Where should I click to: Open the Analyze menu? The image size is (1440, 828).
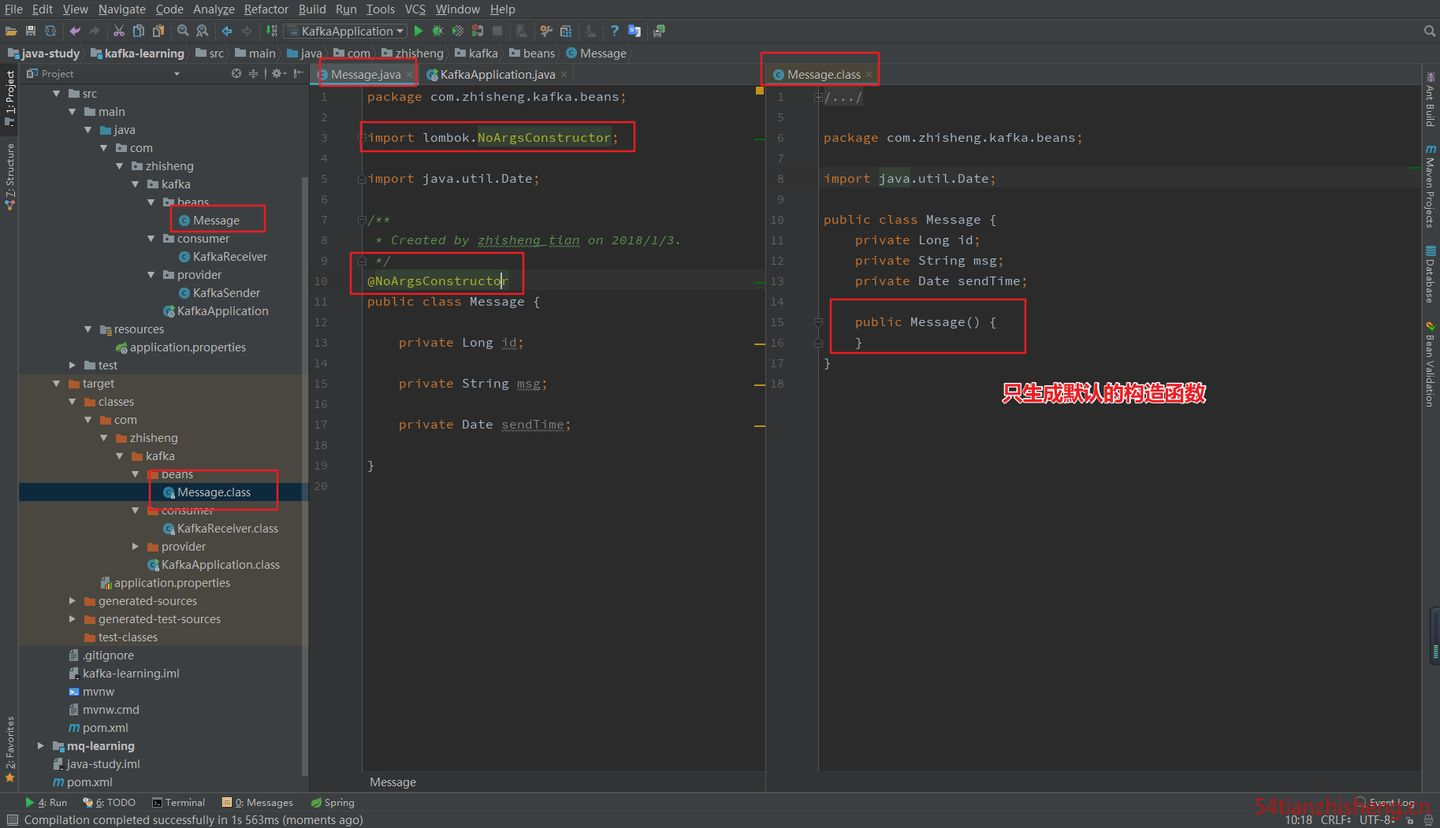pos(213,9)
